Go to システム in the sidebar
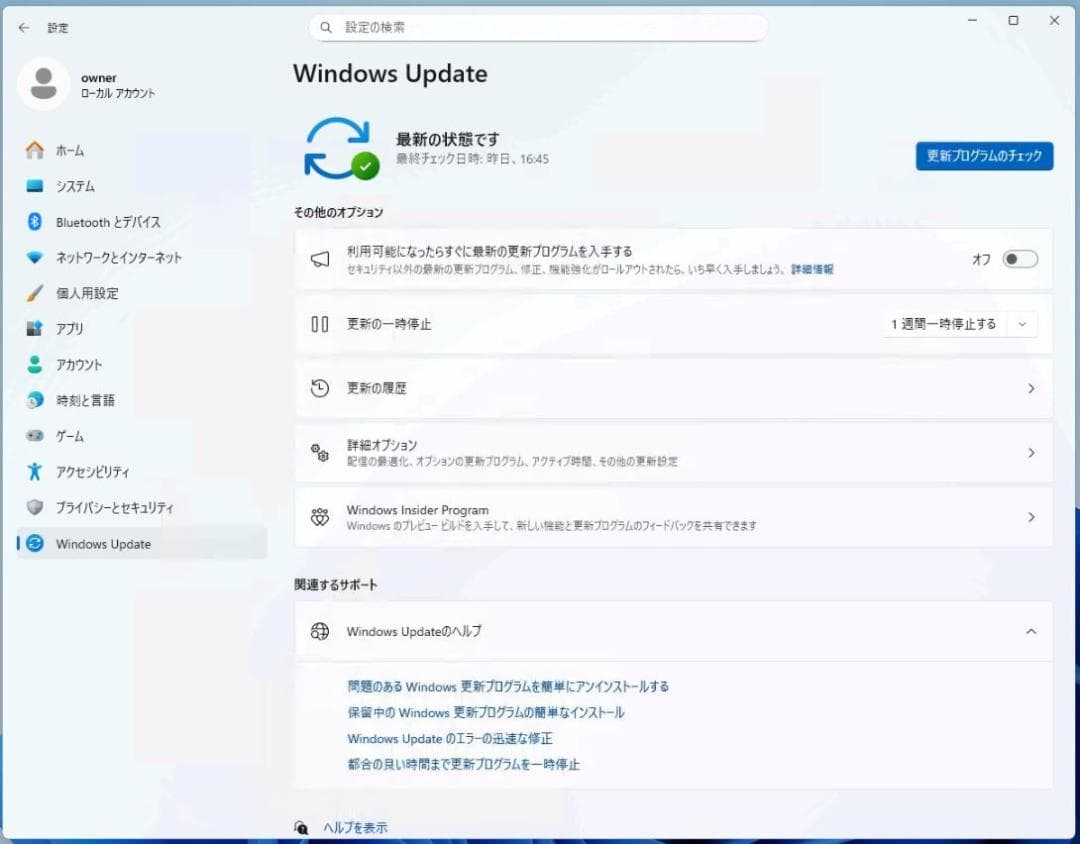This screenshot has width=1080, height=844. [x=75, y=186]
